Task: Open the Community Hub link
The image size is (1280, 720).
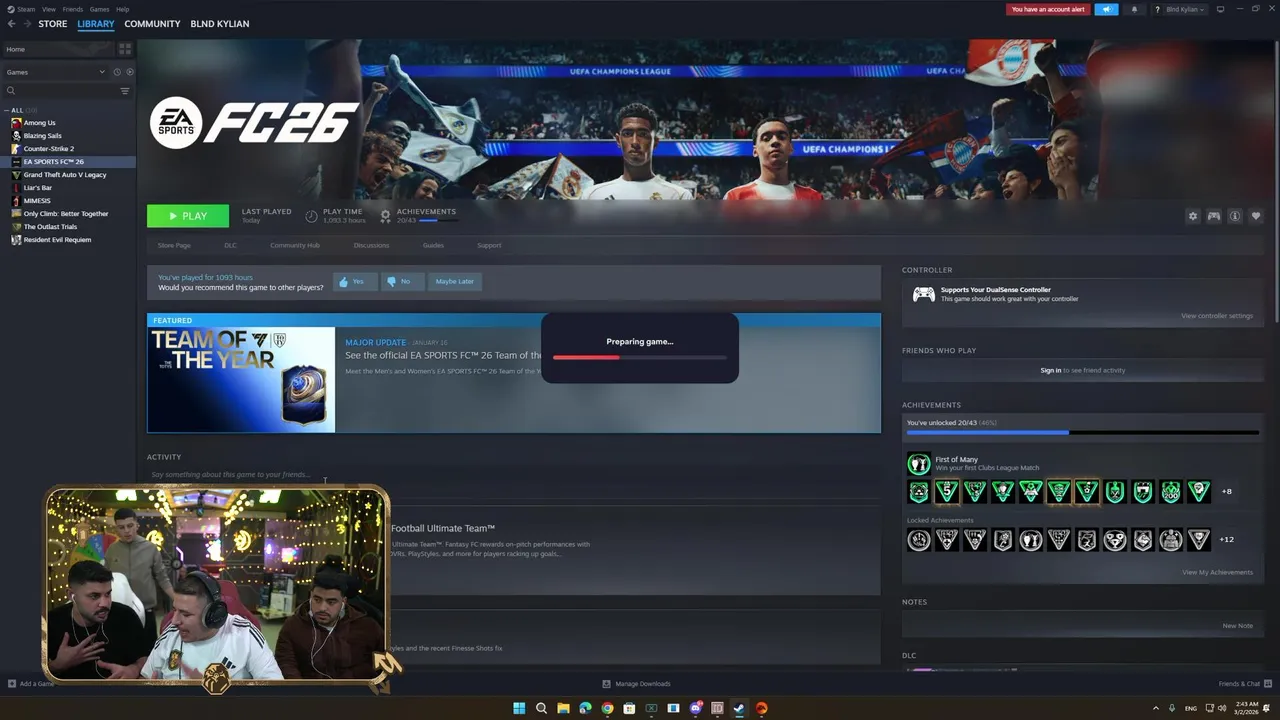Action: pyautogui.click(x=295, y=245)
